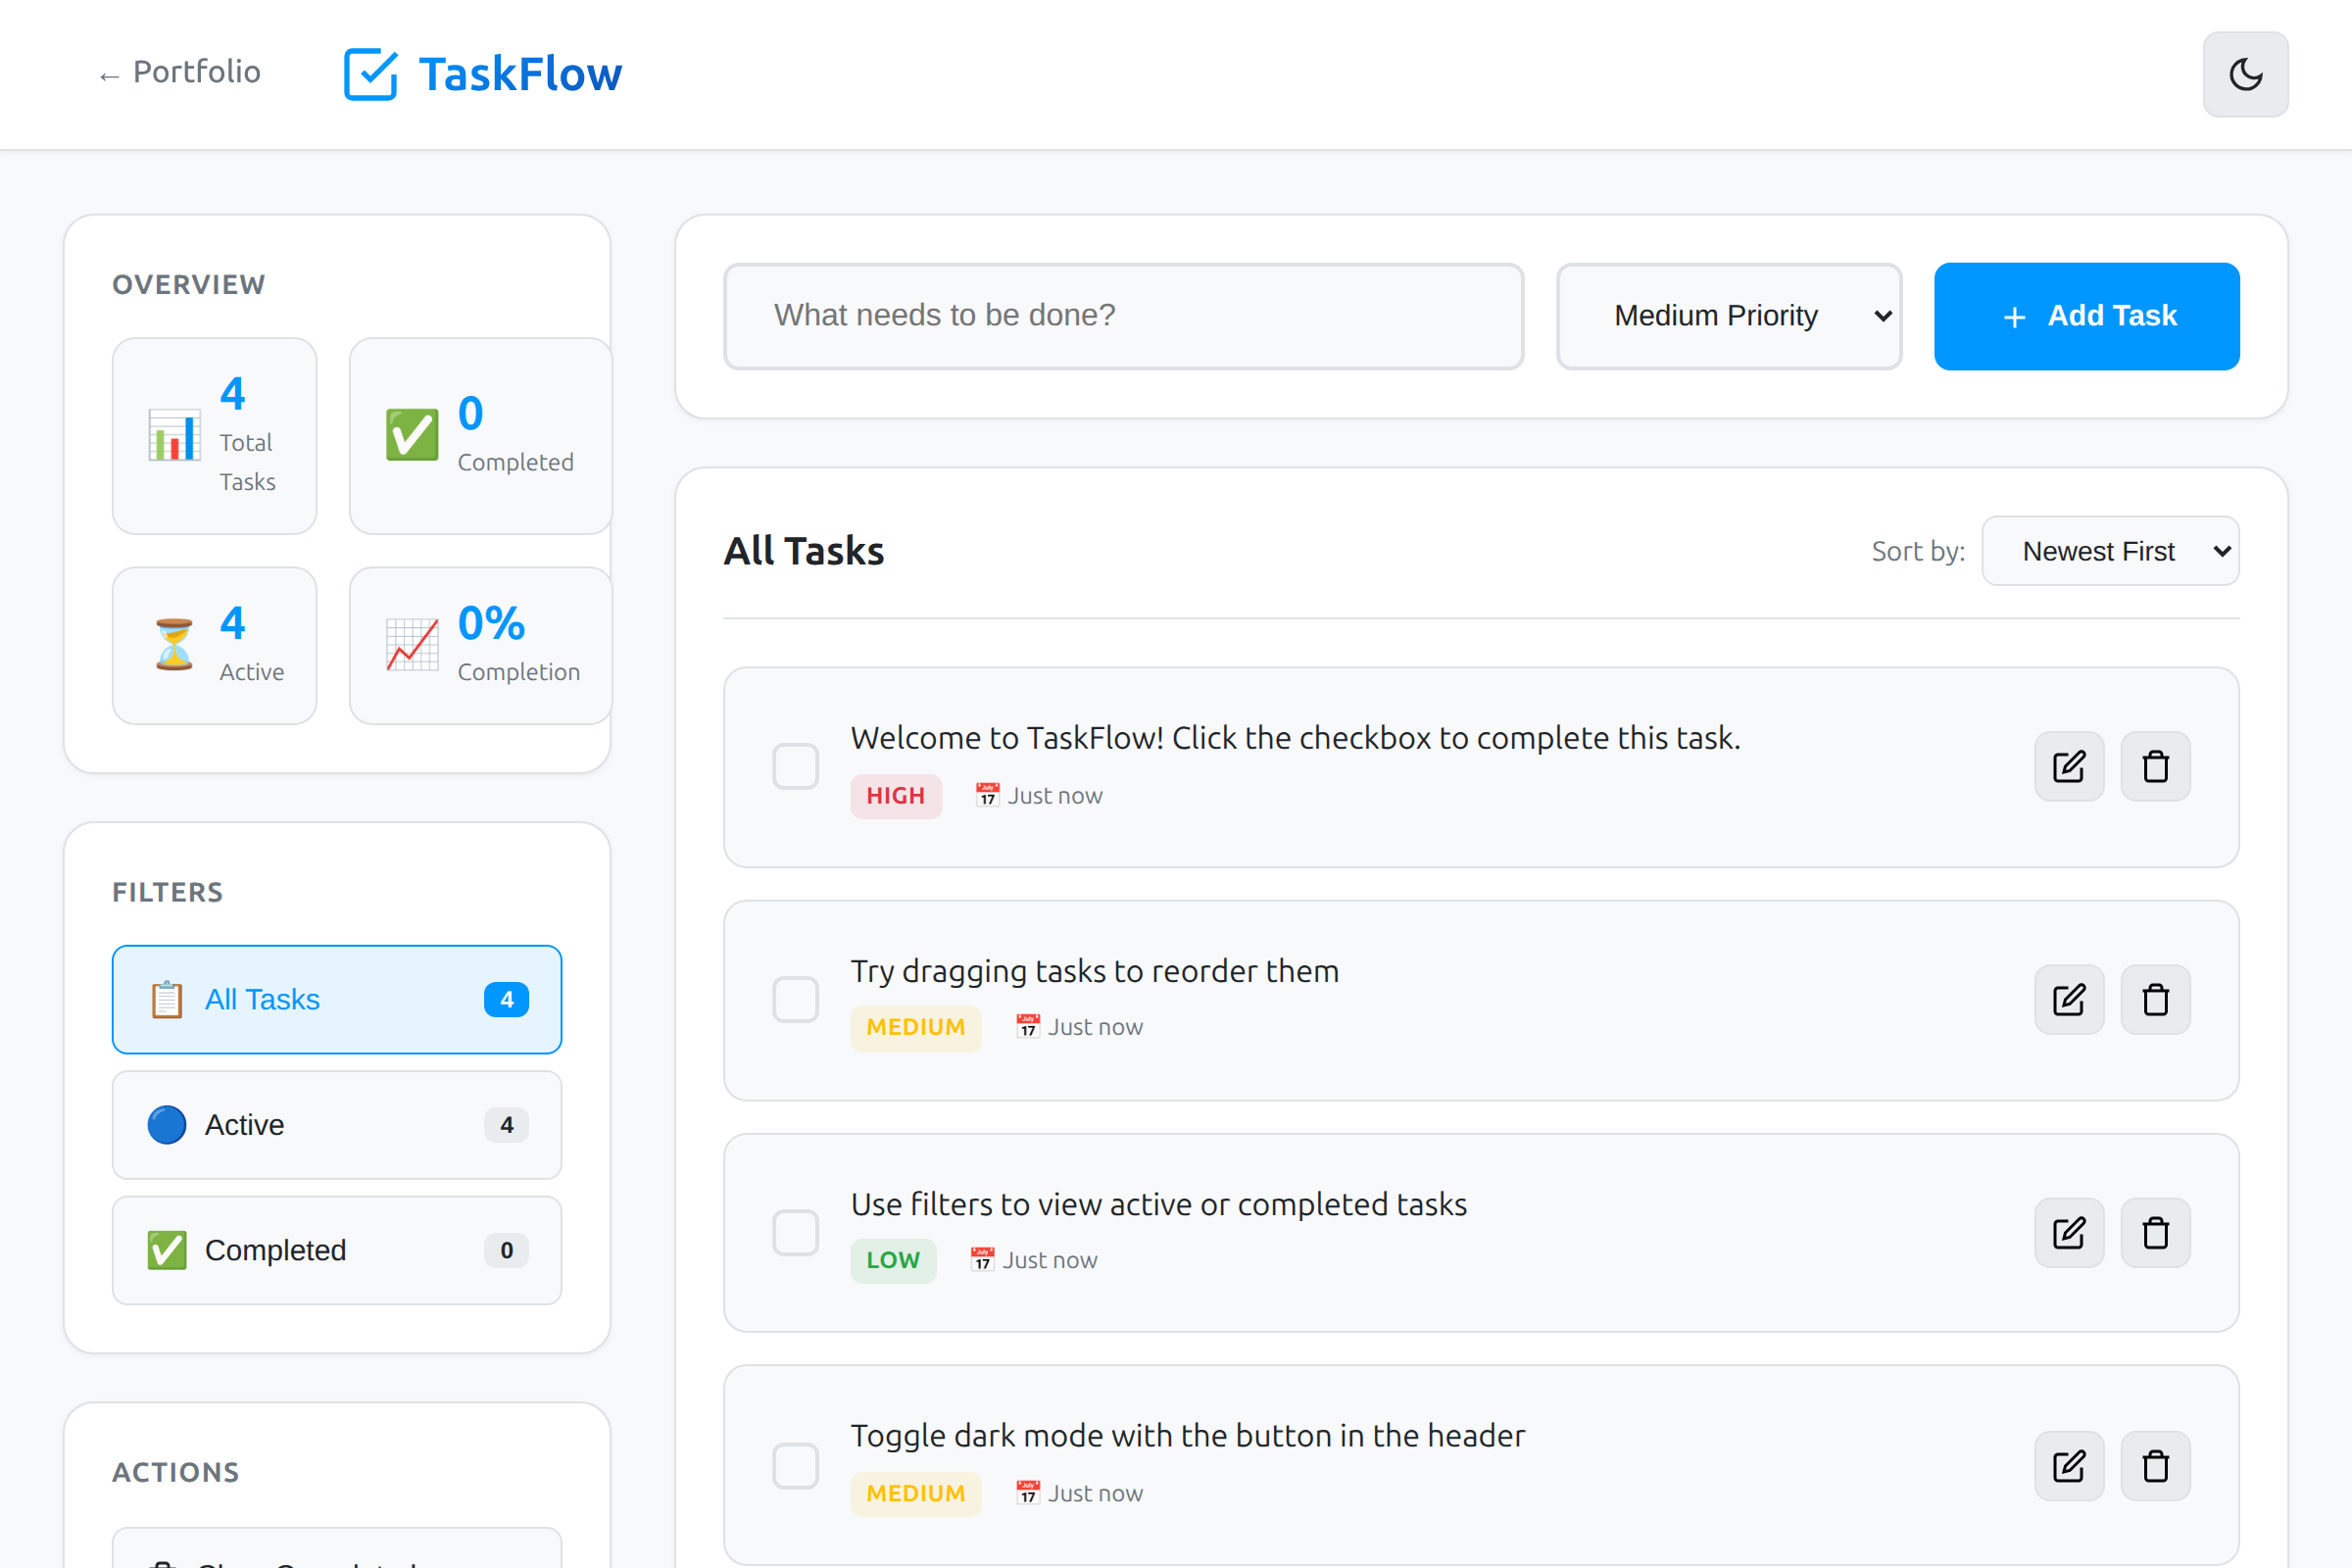Image resolution: width=2352 pixels, height=1568 pixels.
Task: Mark the Try dragging tasks task complete
Action: [795, 999]
